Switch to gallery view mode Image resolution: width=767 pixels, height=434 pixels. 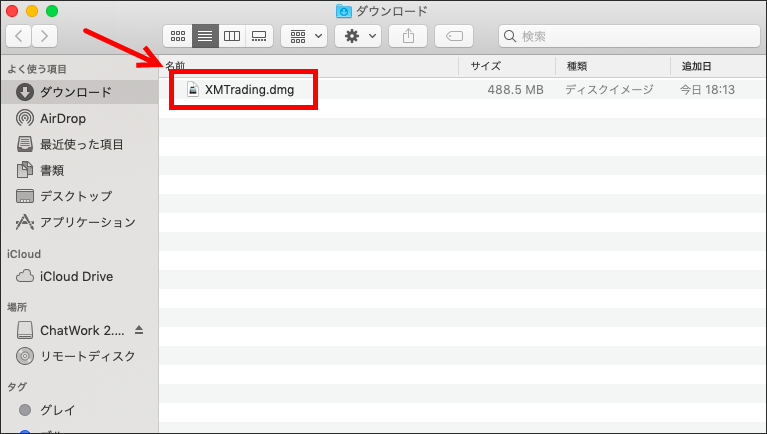pos(259,36)
